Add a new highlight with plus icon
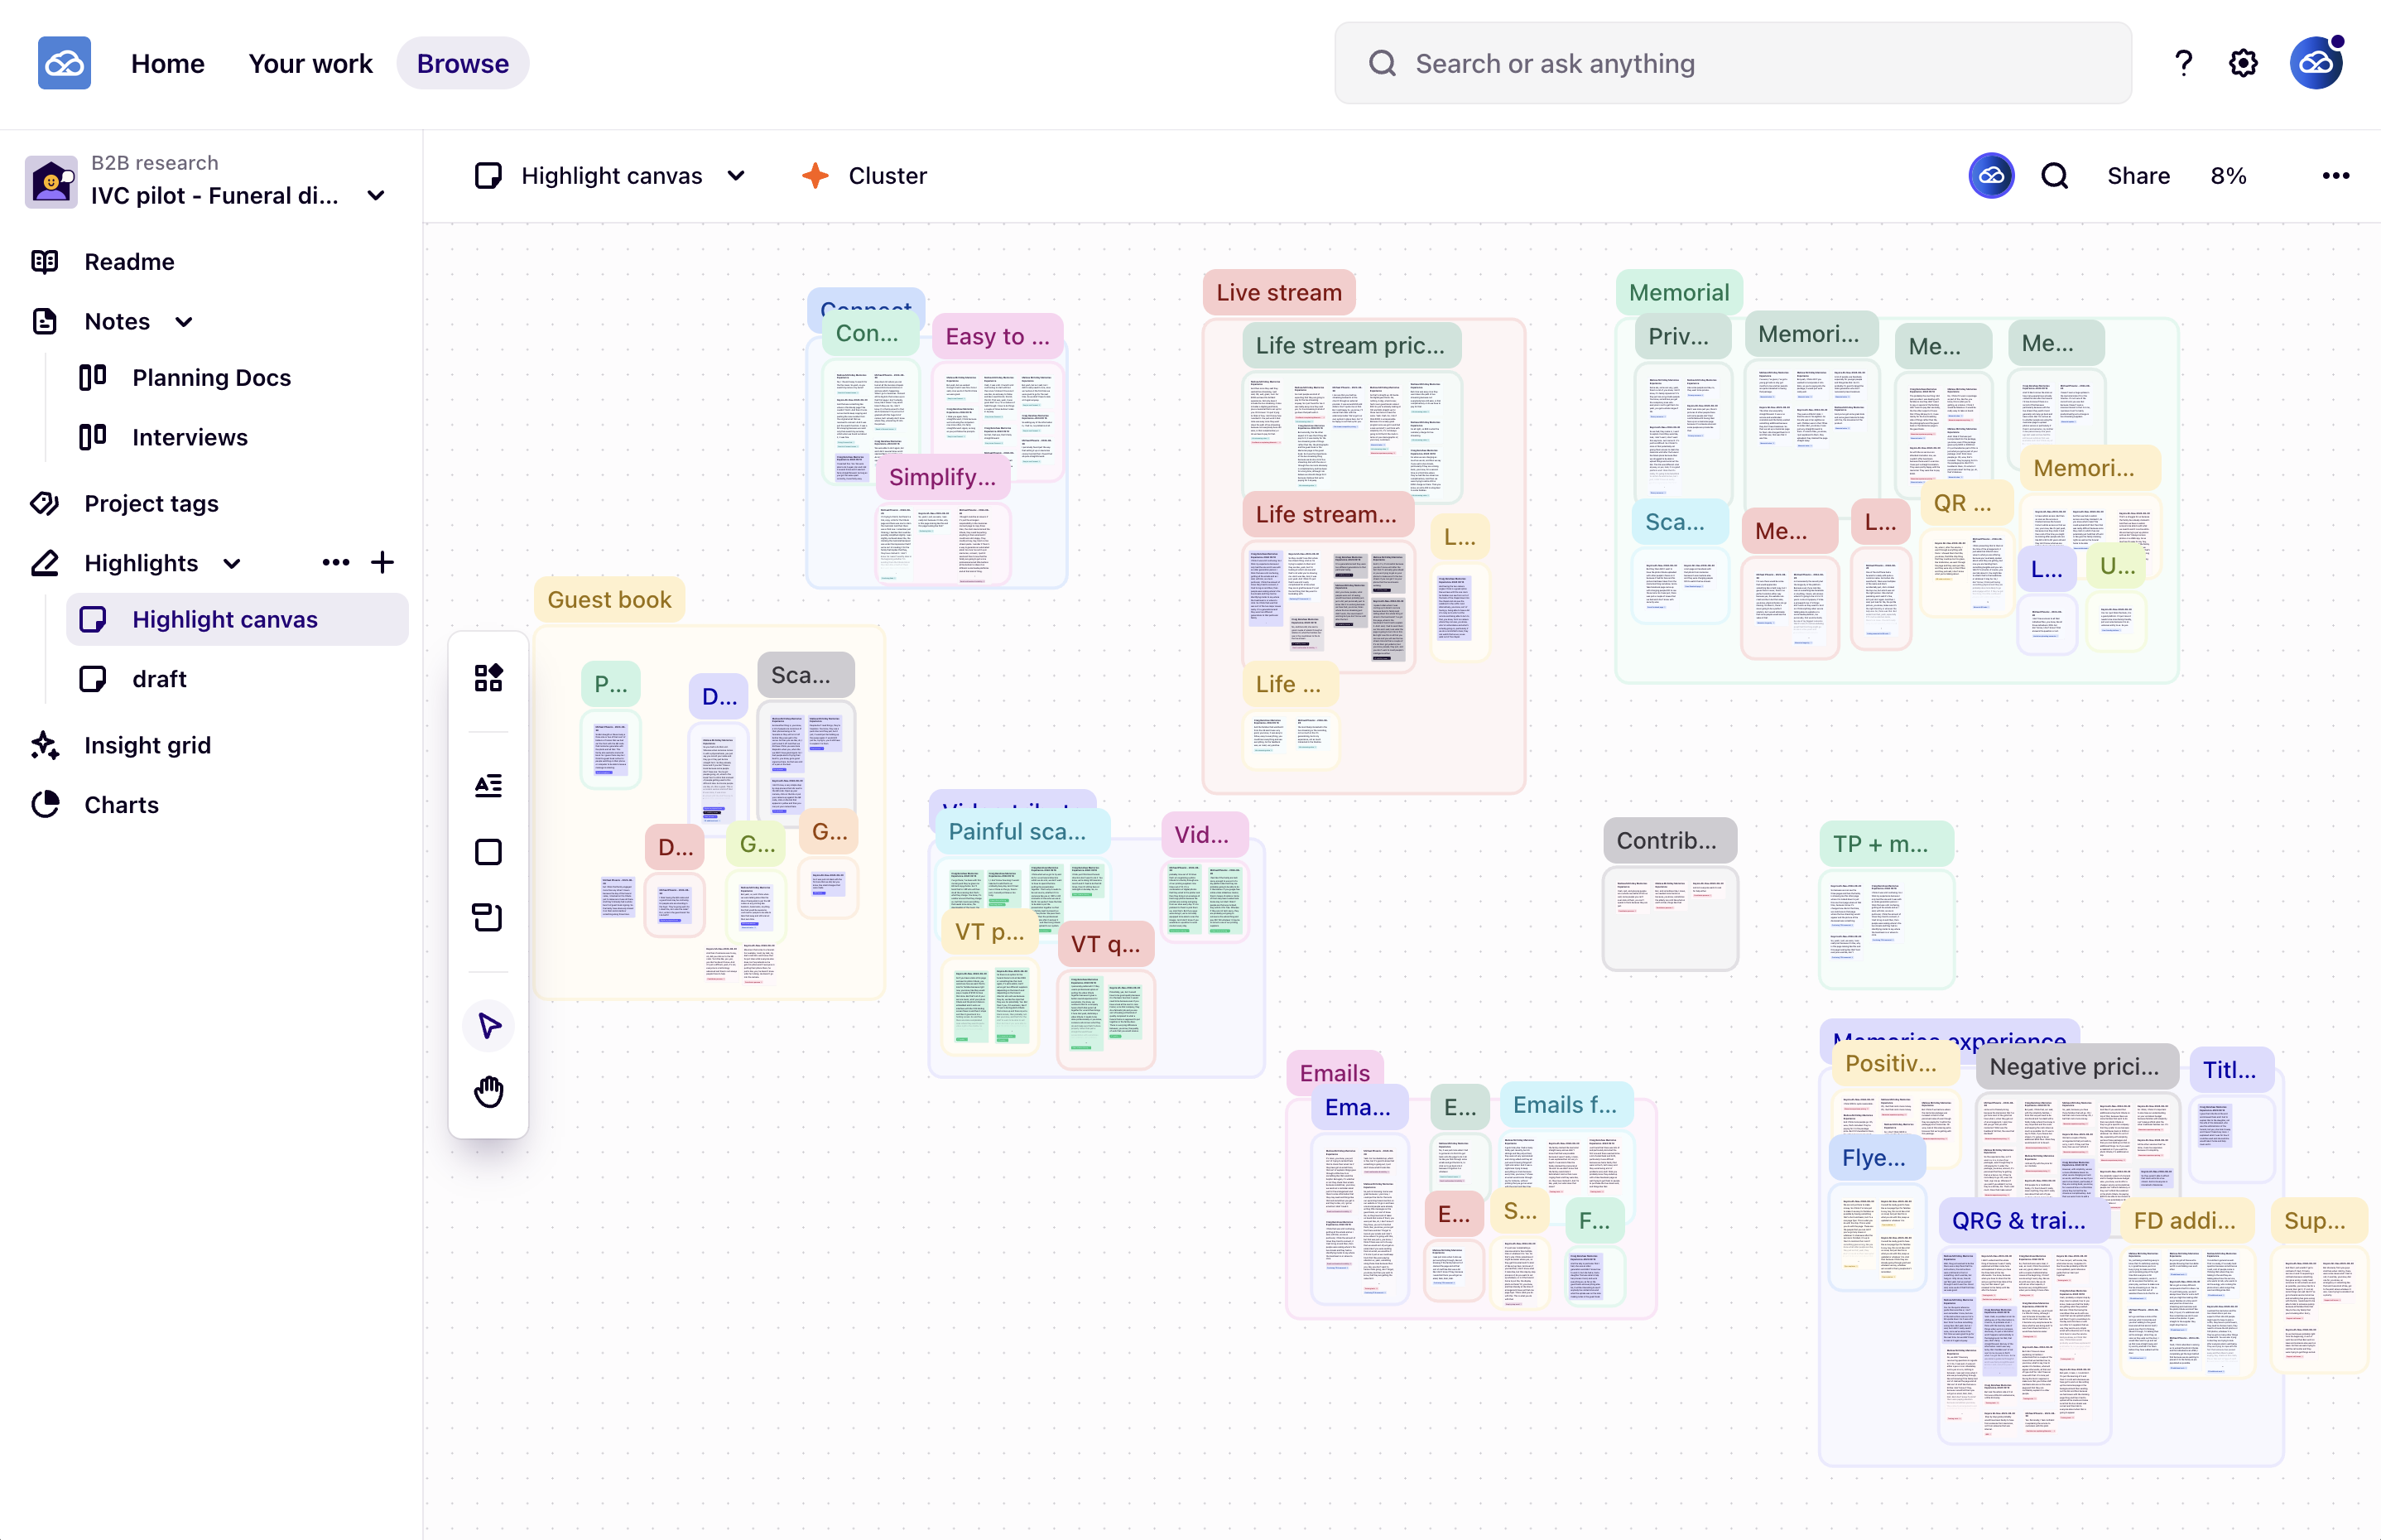The image size is (2381, 1540). click(x=382, y=562)
